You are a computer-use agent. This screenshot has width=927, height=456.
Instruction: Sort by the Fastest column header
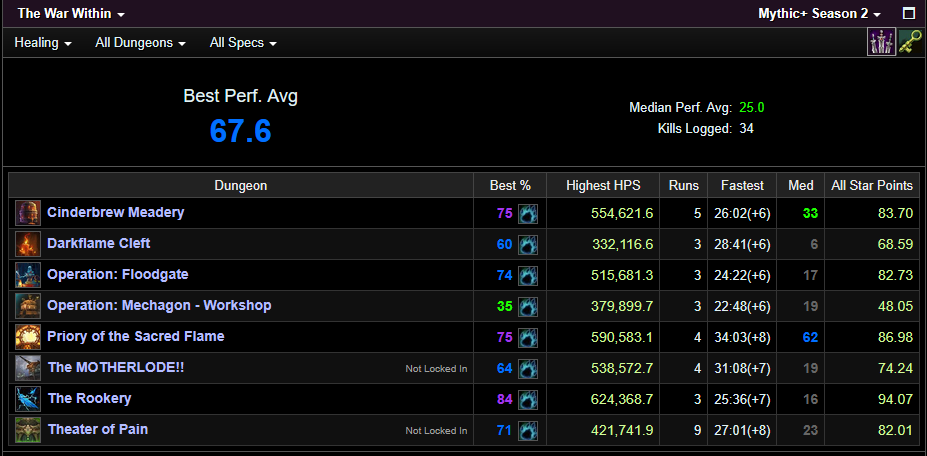pos(742,186)
